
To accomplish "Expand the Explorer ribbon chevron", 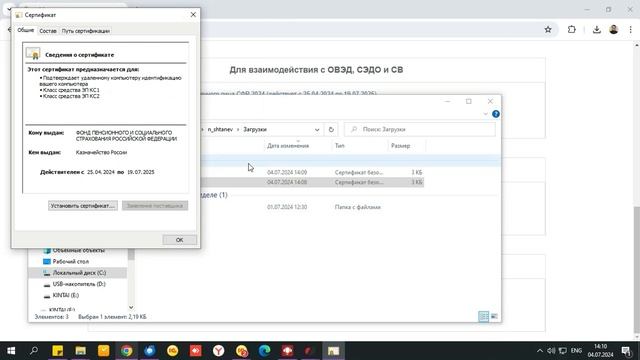I will coord(485,114).
